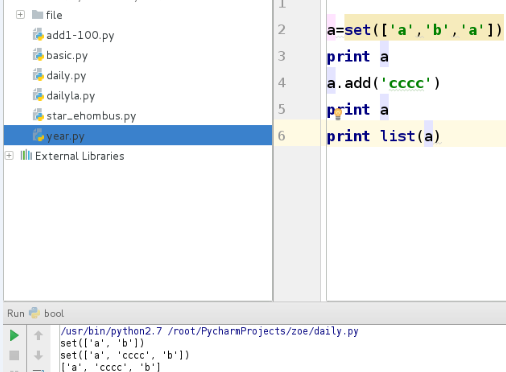Select the file folder in project tree
Viewport: 506px width, 372px height.
pyautogui.click(x=54, y=15)
